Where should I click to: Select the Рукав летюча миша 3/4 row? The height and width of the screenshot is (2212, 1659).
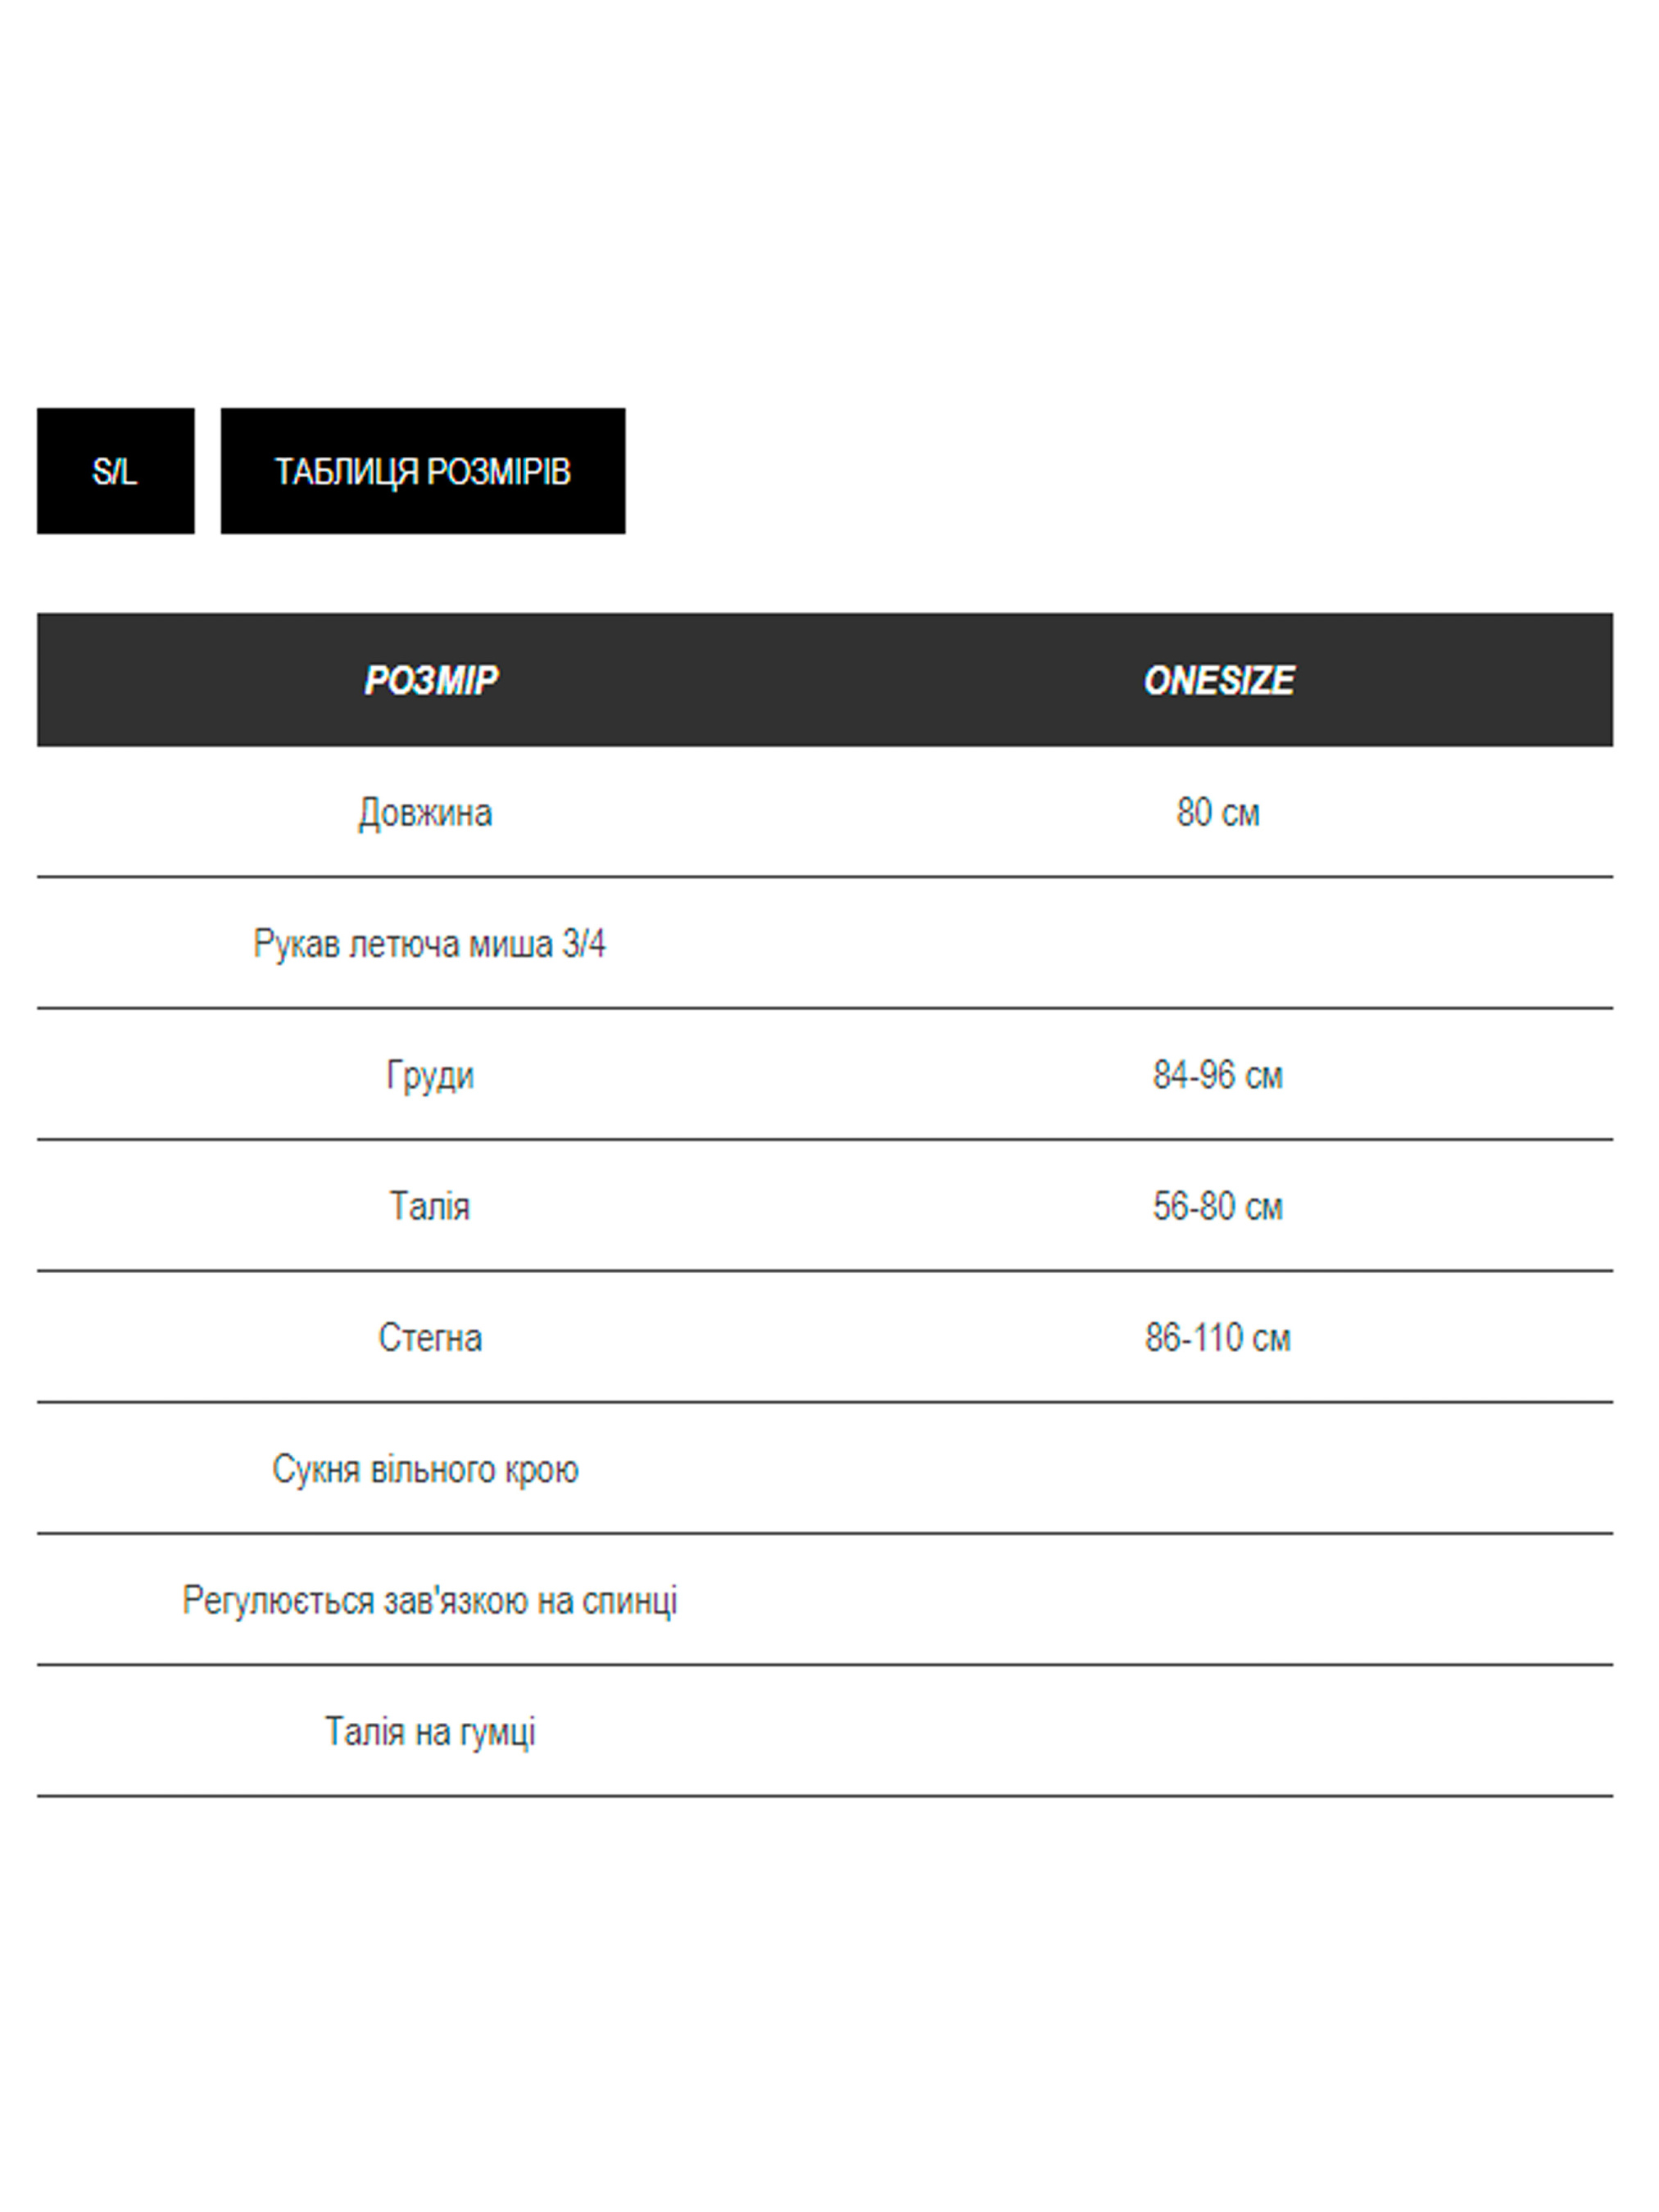pyautogui.click(x=429, y=944)
